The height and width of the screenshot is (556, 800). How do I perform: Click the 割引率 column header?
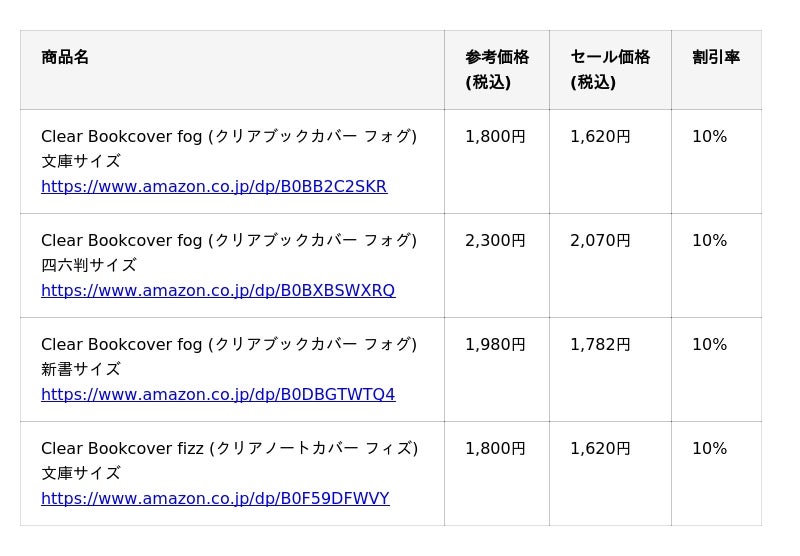pyautogui.click(x=715, y=58)
